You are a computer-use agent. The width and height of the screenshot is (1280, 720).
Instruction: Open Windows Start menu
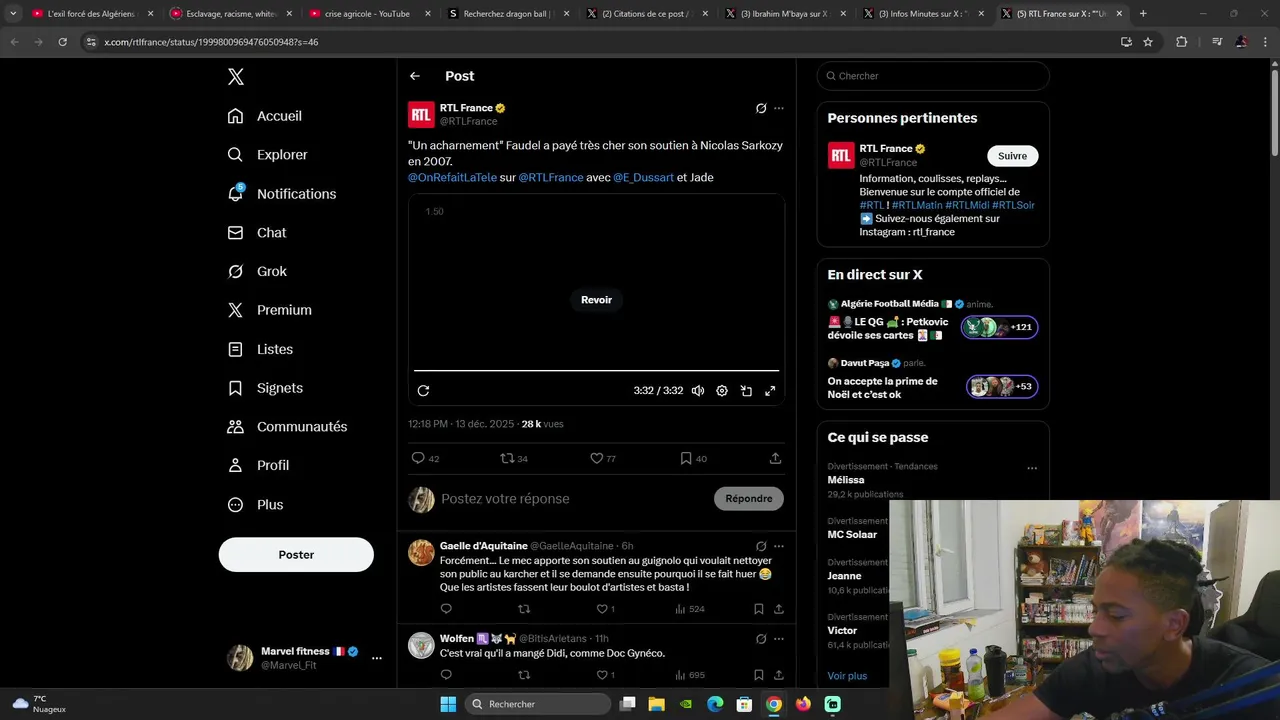point(448,704)
